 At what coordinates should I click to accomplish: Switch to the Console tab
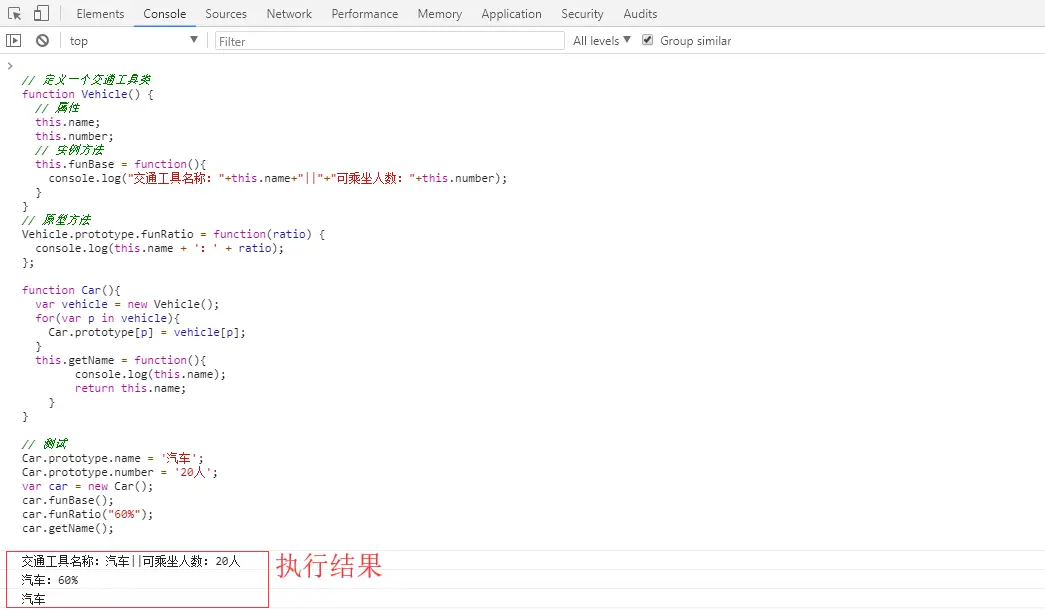coord(165,13)
